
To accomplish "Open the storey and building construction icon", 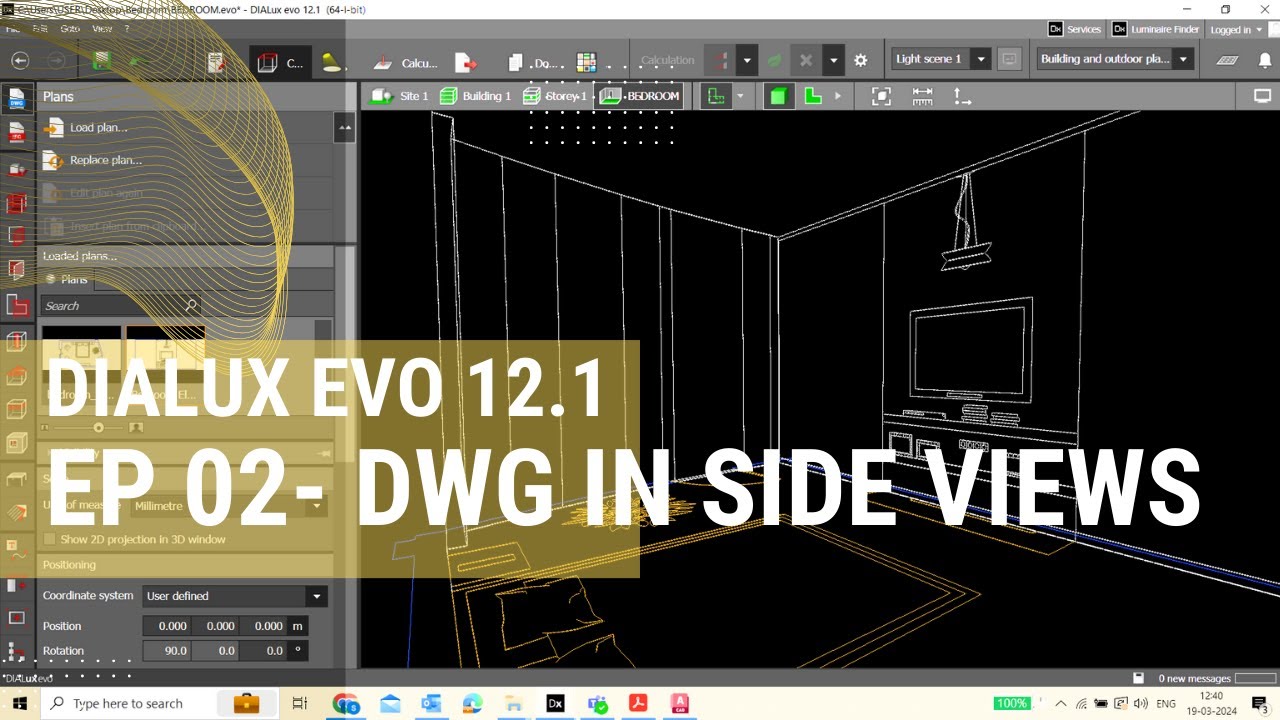I will [x=16, y=203].
